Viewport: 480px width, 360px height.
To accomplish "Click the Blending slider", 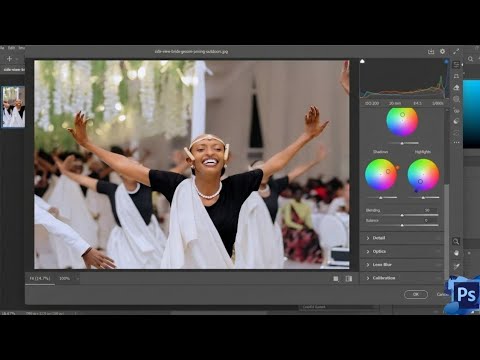I will (402, 215).
